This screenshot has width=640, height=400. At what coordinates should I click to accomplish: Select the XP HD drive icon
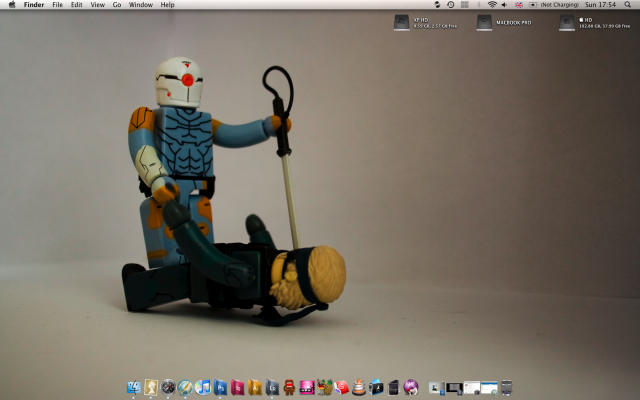(x=402, y=22)
